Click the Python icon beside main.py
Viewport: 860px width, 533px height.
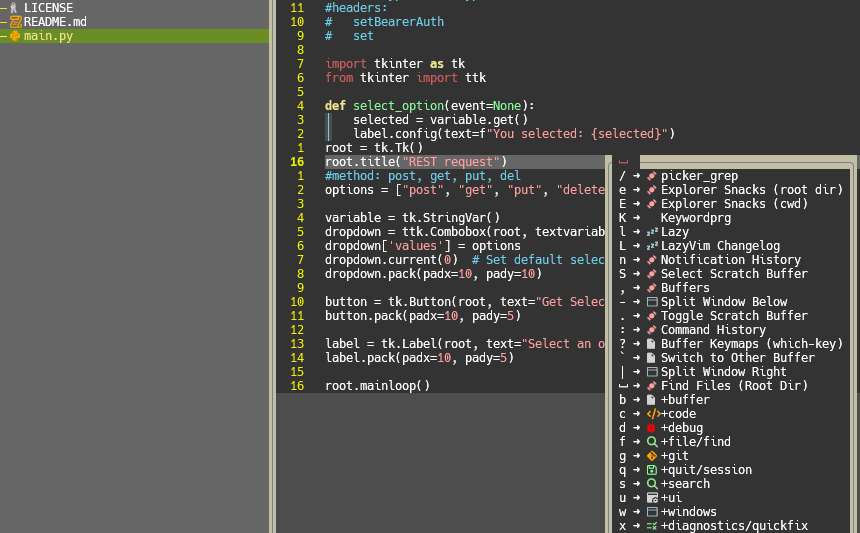[15, 36]
